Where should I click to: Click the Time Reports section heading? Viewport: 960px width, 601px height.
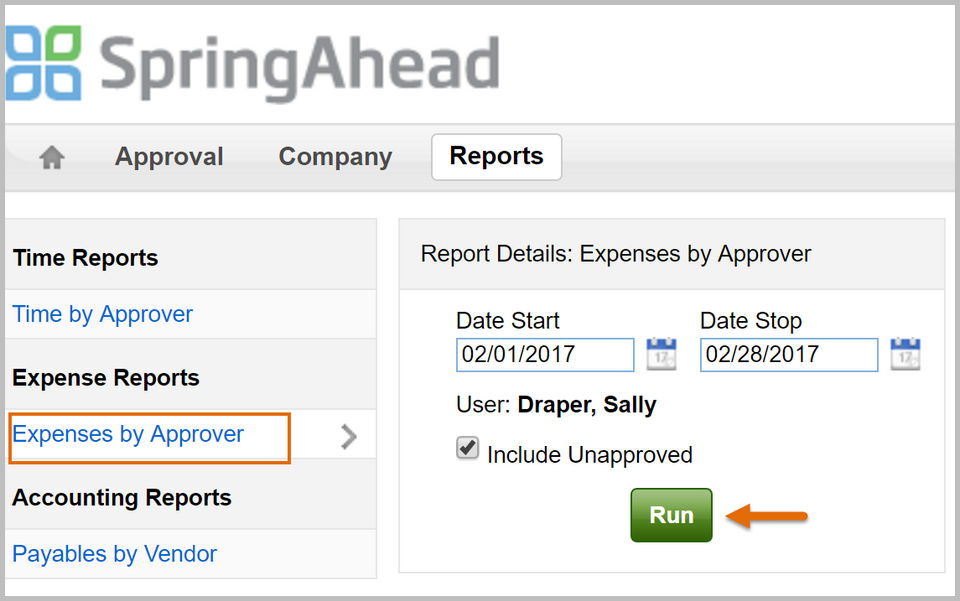(86, 258)
